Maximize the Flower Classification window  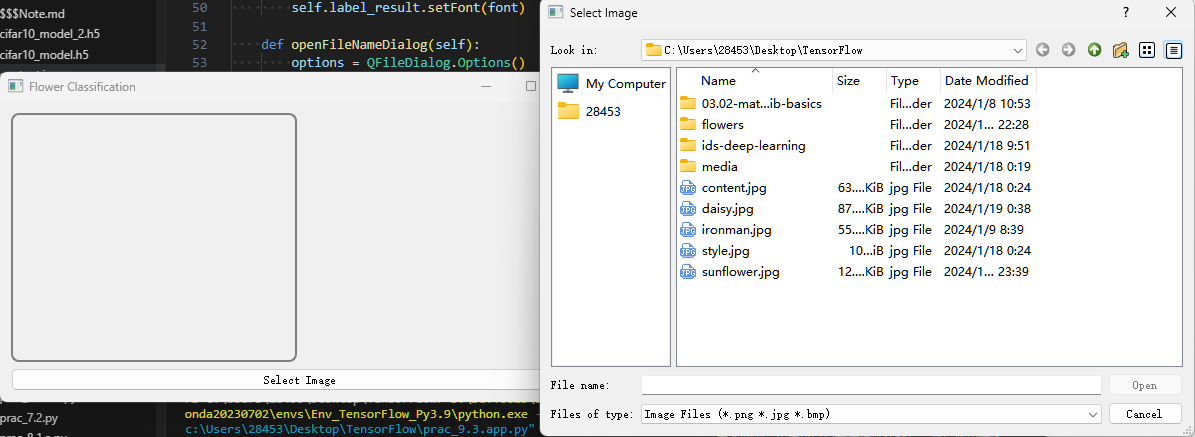tap(531, 86)
